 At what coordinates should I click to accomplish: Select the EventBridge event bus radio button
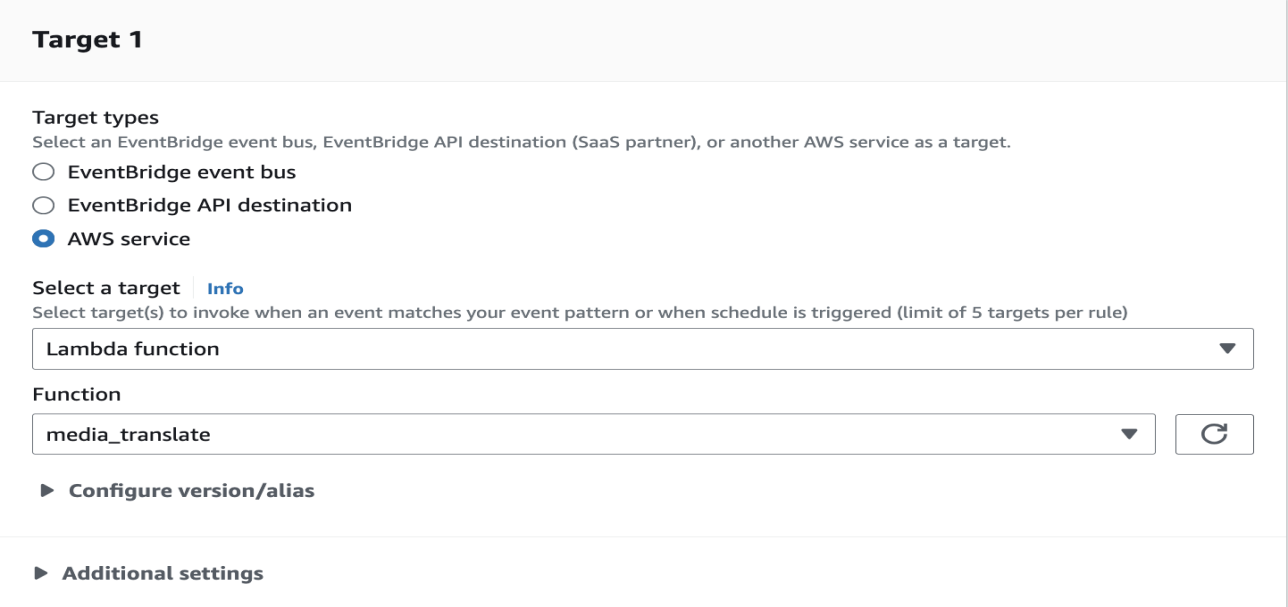pos(43,172)
